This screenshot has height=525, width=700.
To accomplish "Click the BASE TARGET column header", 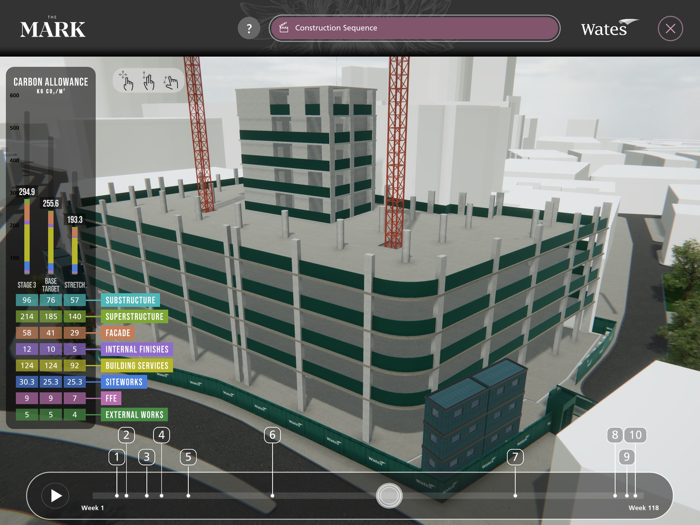I will coord(51,285).
